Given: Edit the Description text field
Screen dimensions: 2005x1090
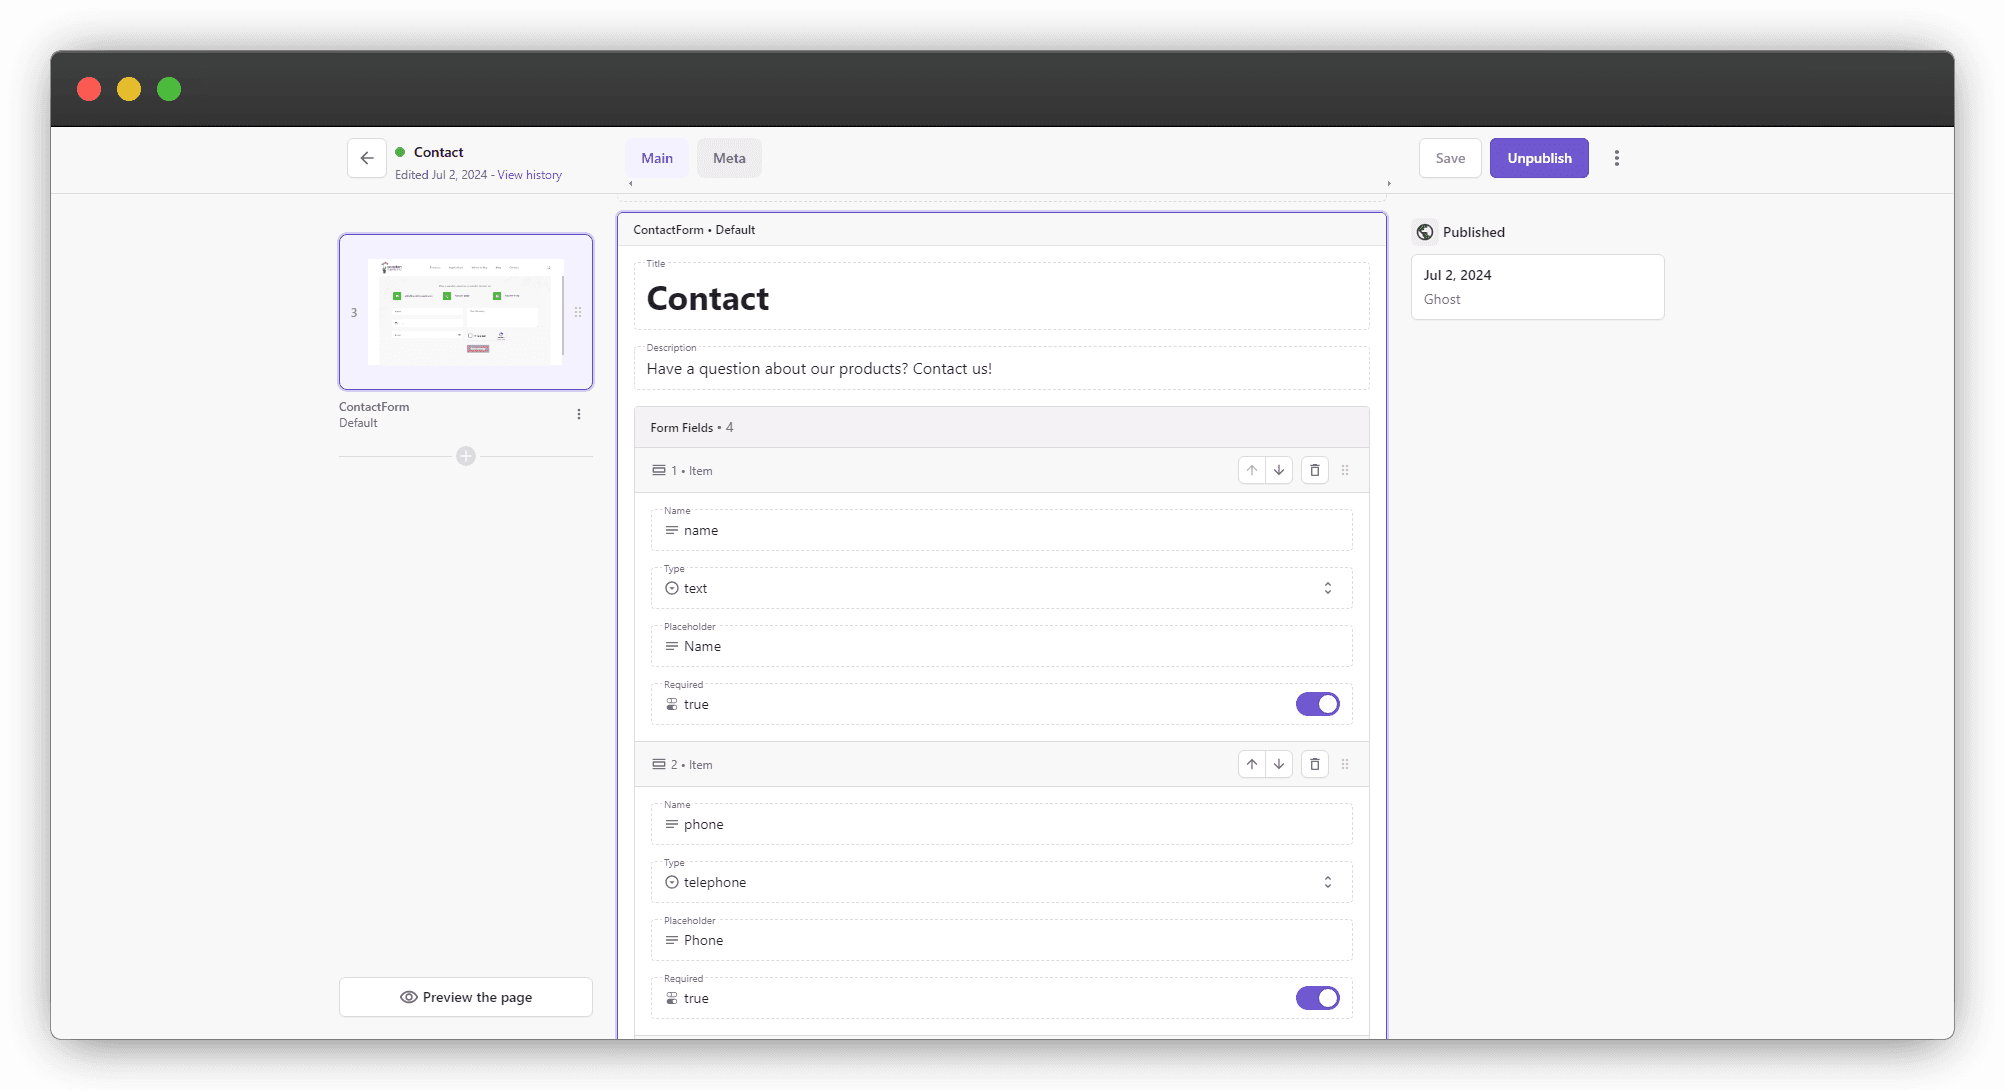Looking at the screenshot, I should (1002, 368).
